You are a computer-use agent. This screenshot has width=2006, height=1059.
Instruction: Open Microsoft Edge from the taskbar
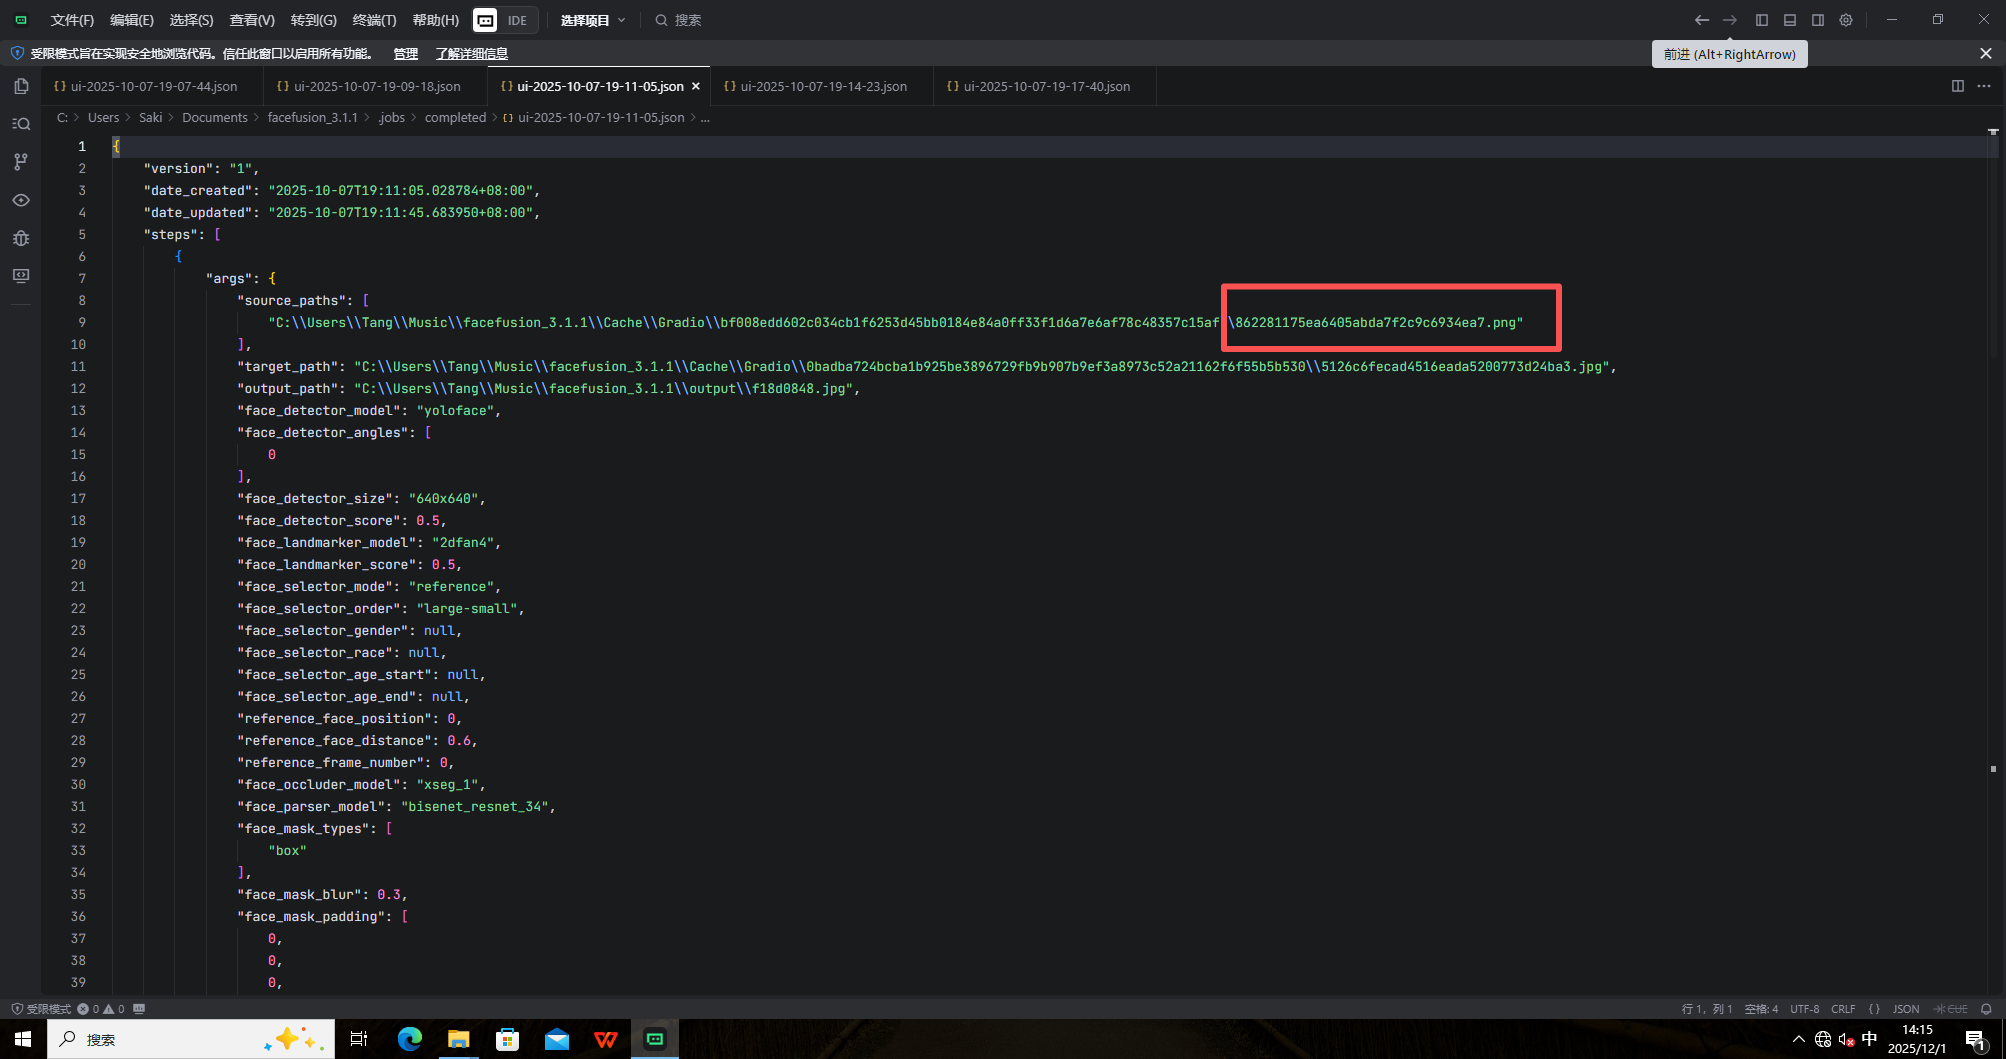tap(409, 1039)
